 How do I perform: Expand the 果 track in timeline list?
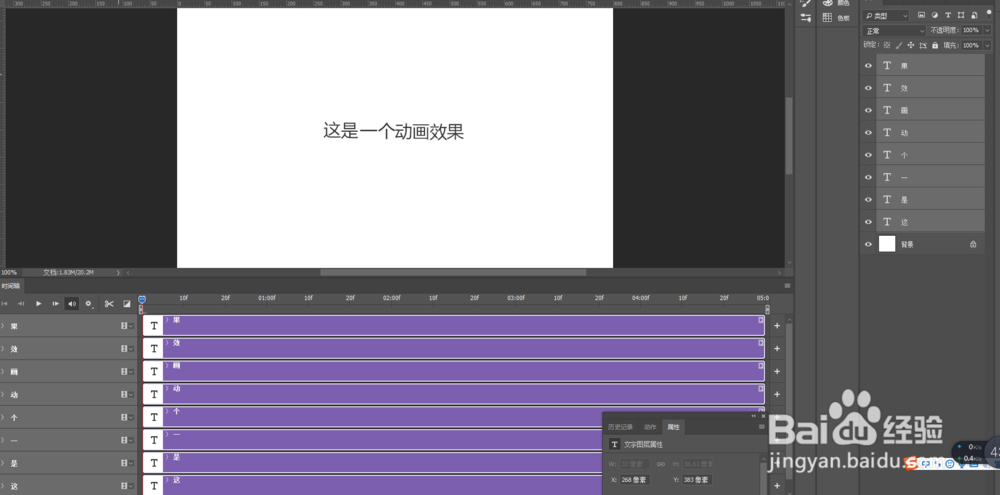(3, 326)
